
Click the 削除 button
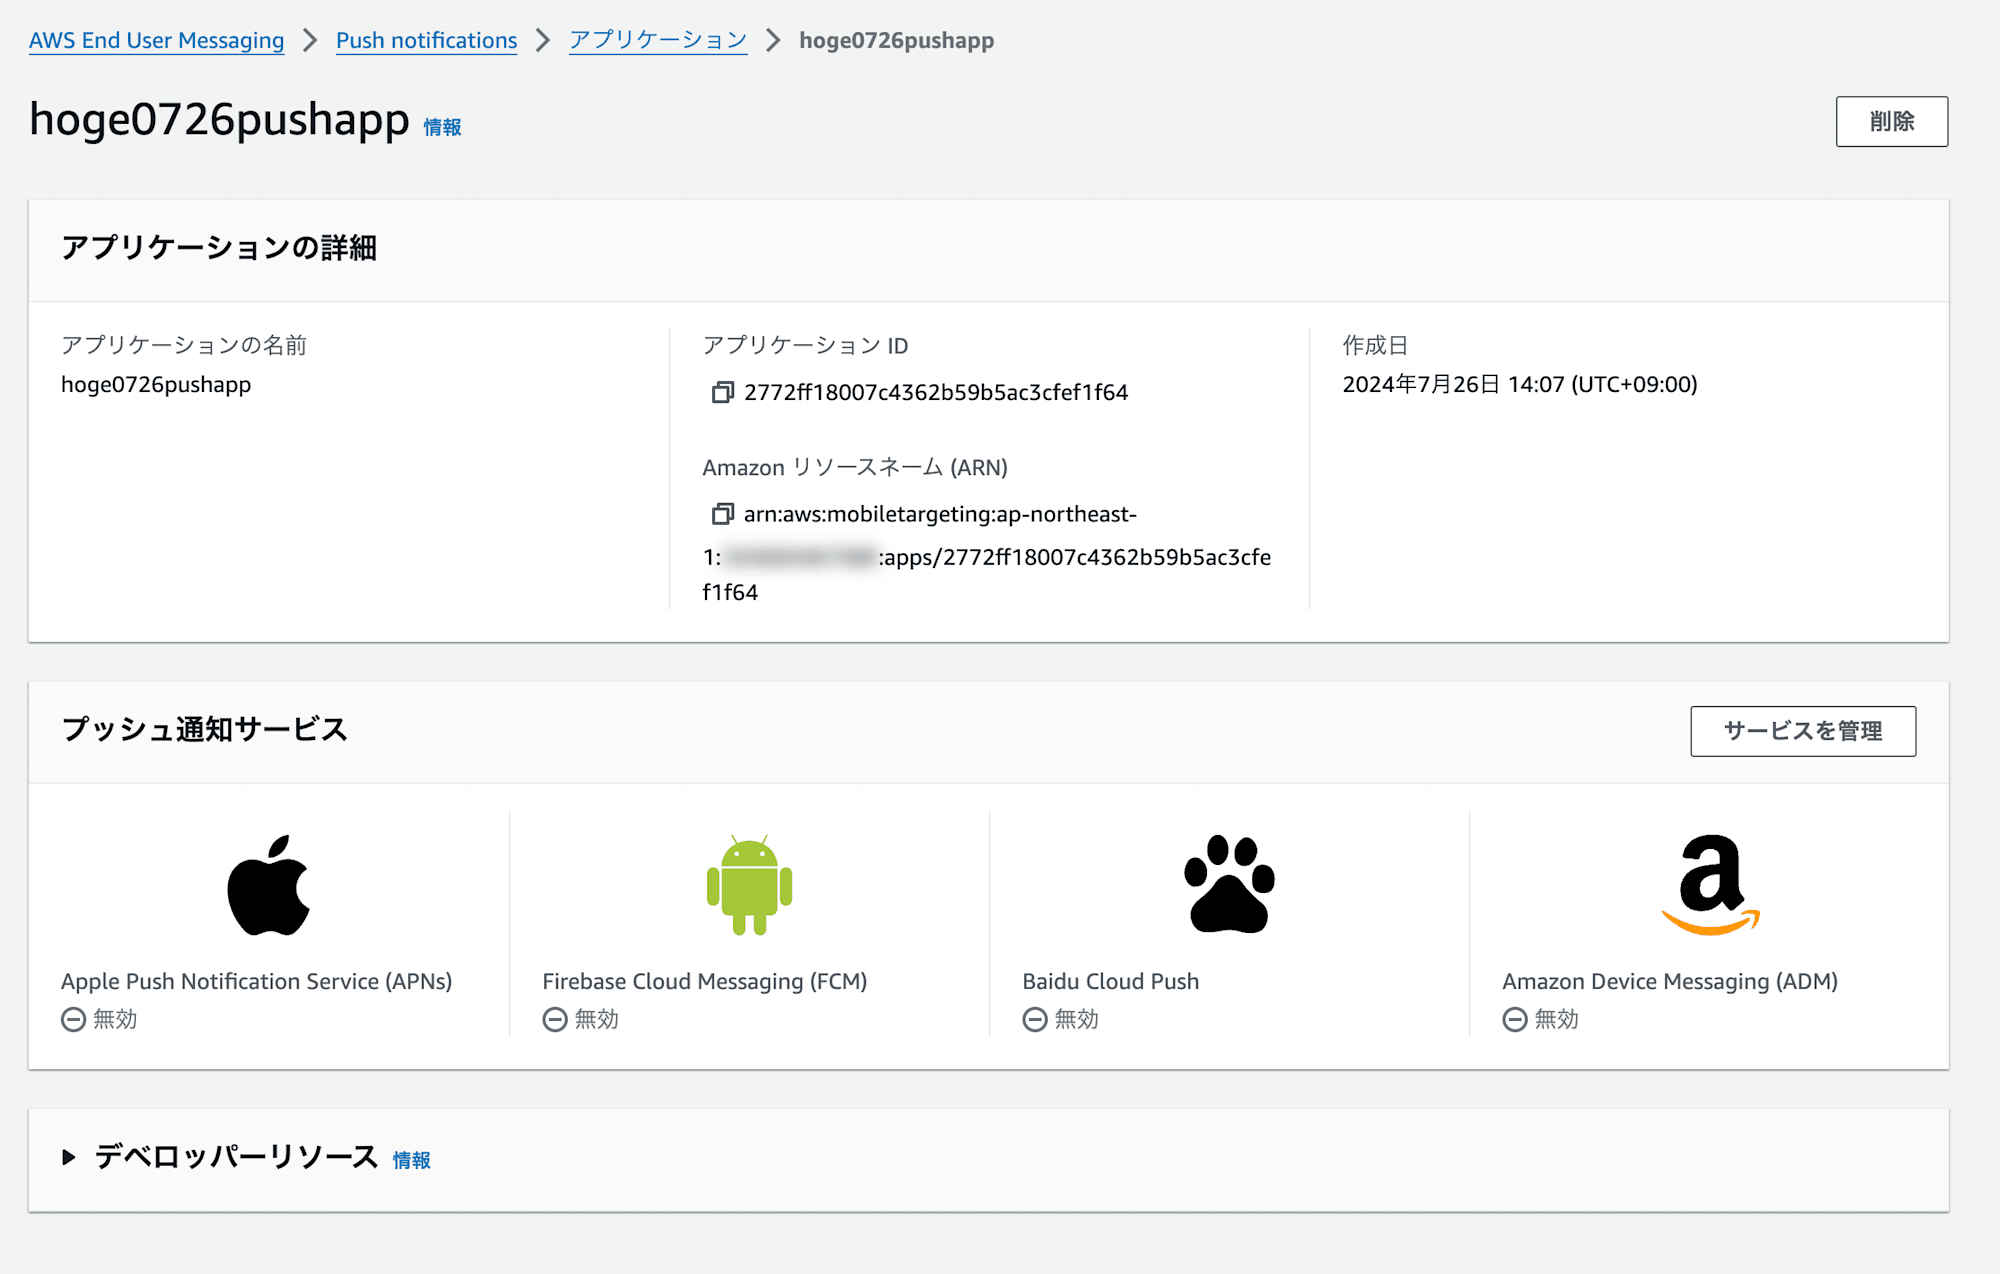(x=1891, y=121)
